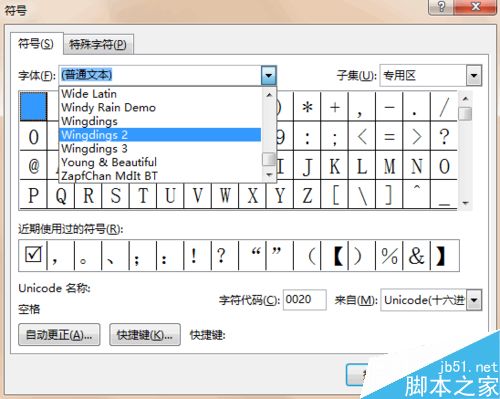Viewport: 500px width, 399px height.
Task: Click the symbol grid scroll-down arrow
Action: (465, 203)
